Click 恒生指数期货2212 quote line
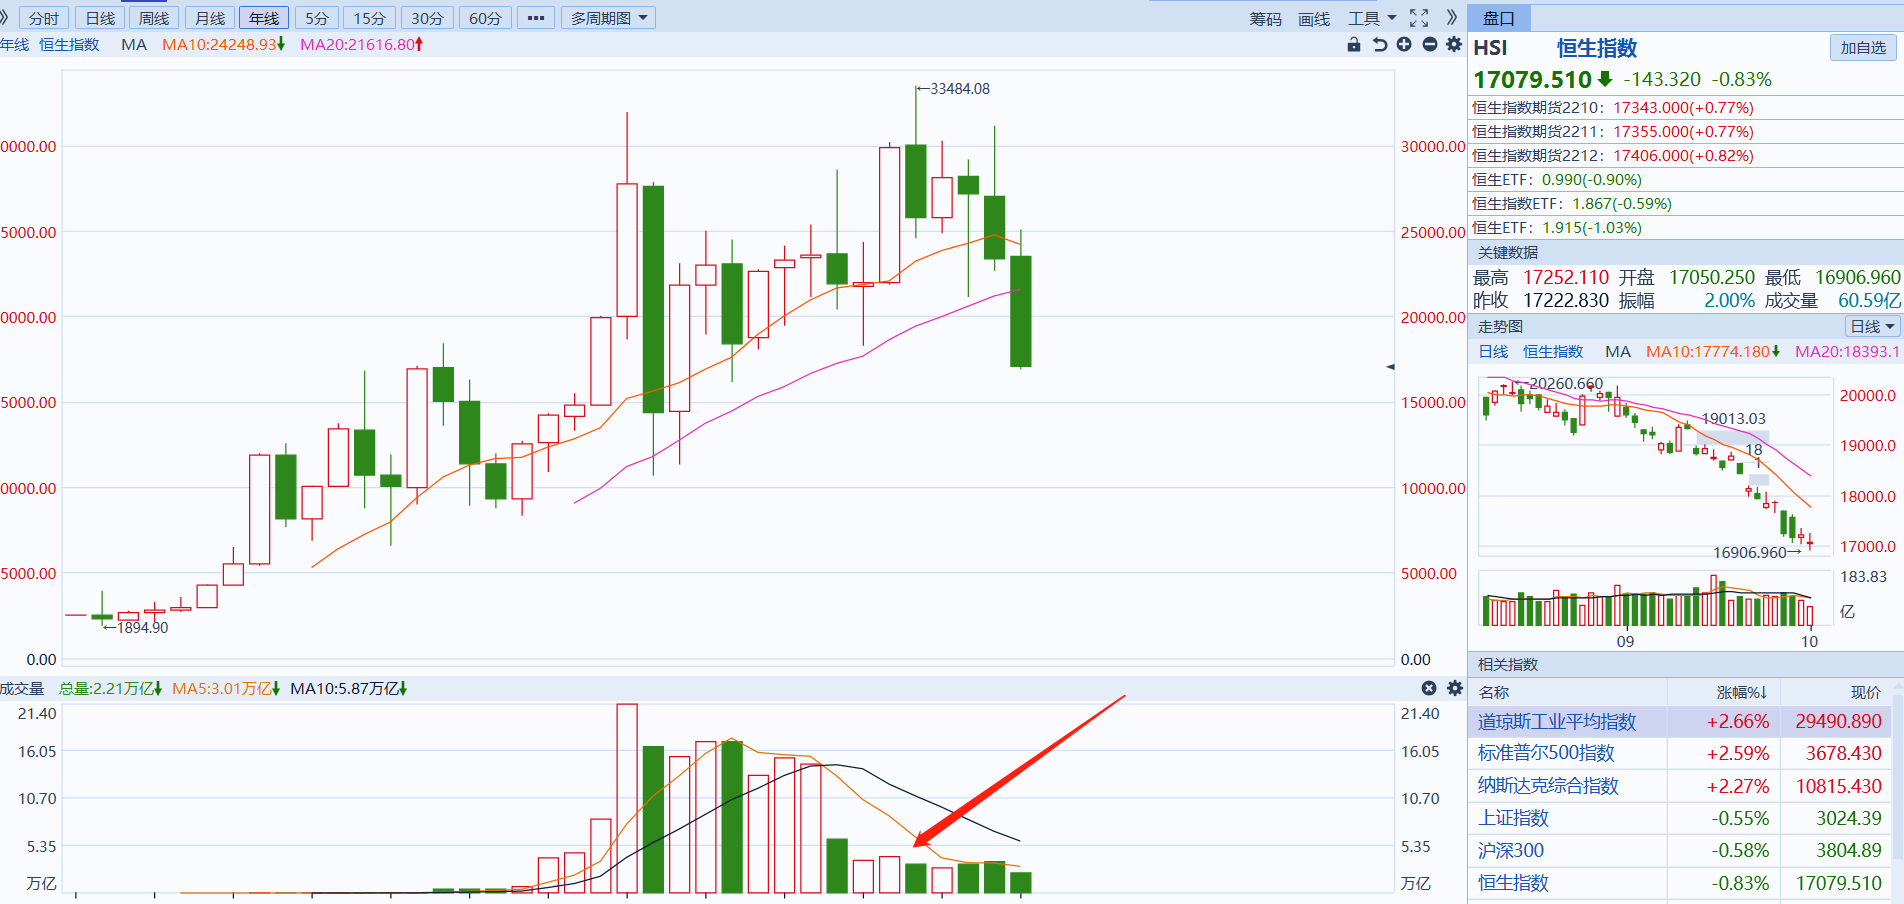This screenshot has height=904, width=1904. (1613, 155)
